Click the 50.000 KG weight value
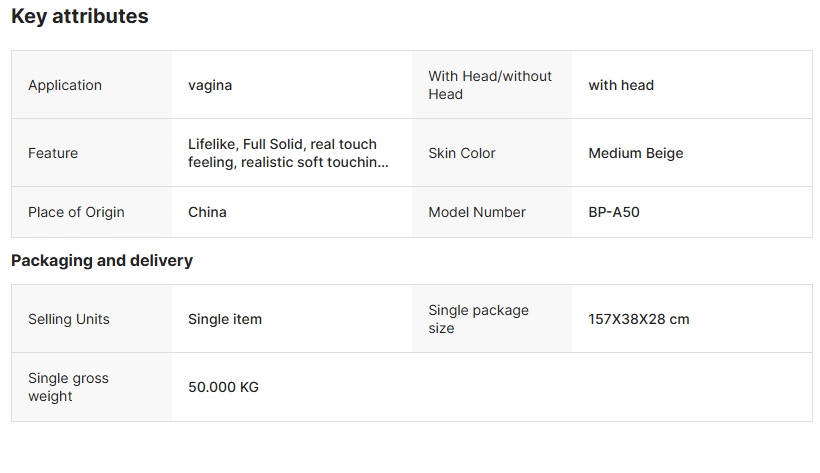Screen dimensions: 820x473 (223, 387)
